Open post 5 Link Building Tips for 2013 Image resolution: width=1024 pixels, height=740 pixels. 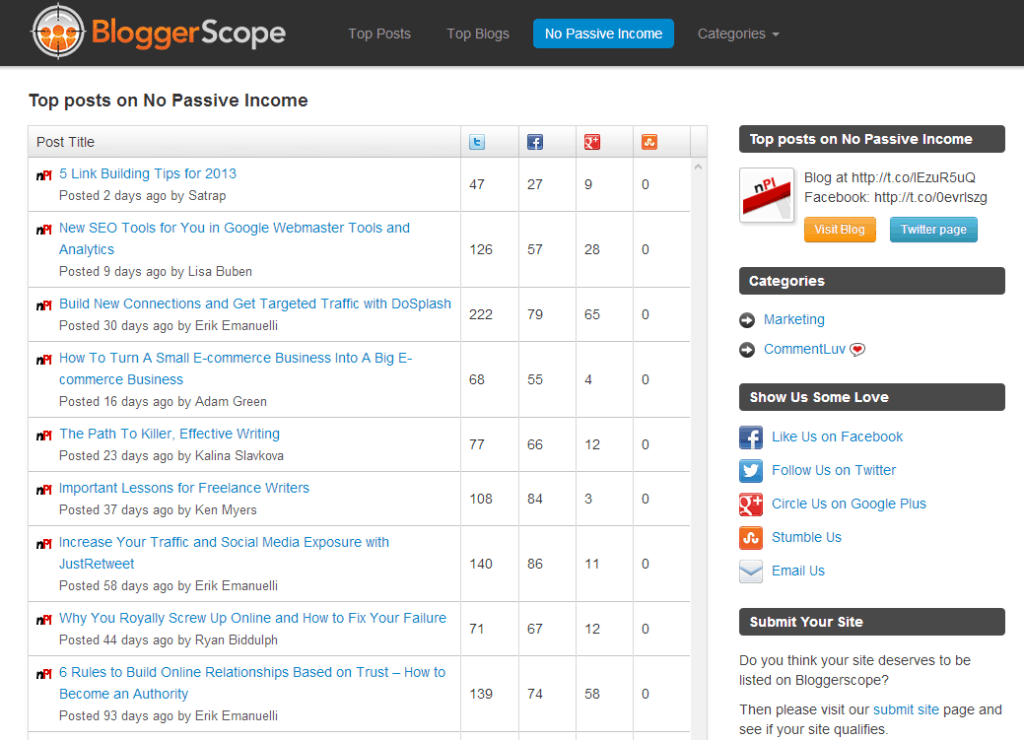coord(148,174)
